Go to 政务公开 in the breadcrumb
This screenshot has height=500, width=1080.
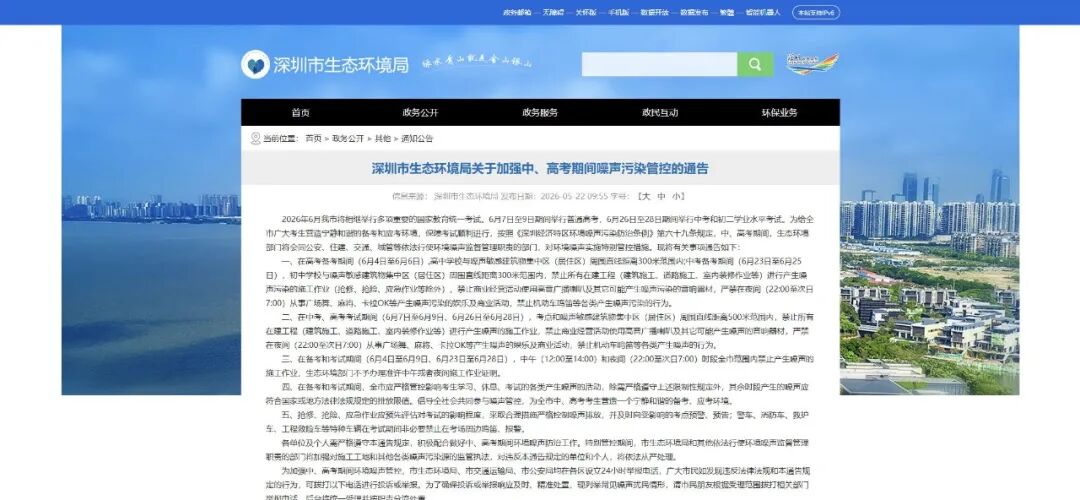348,138
